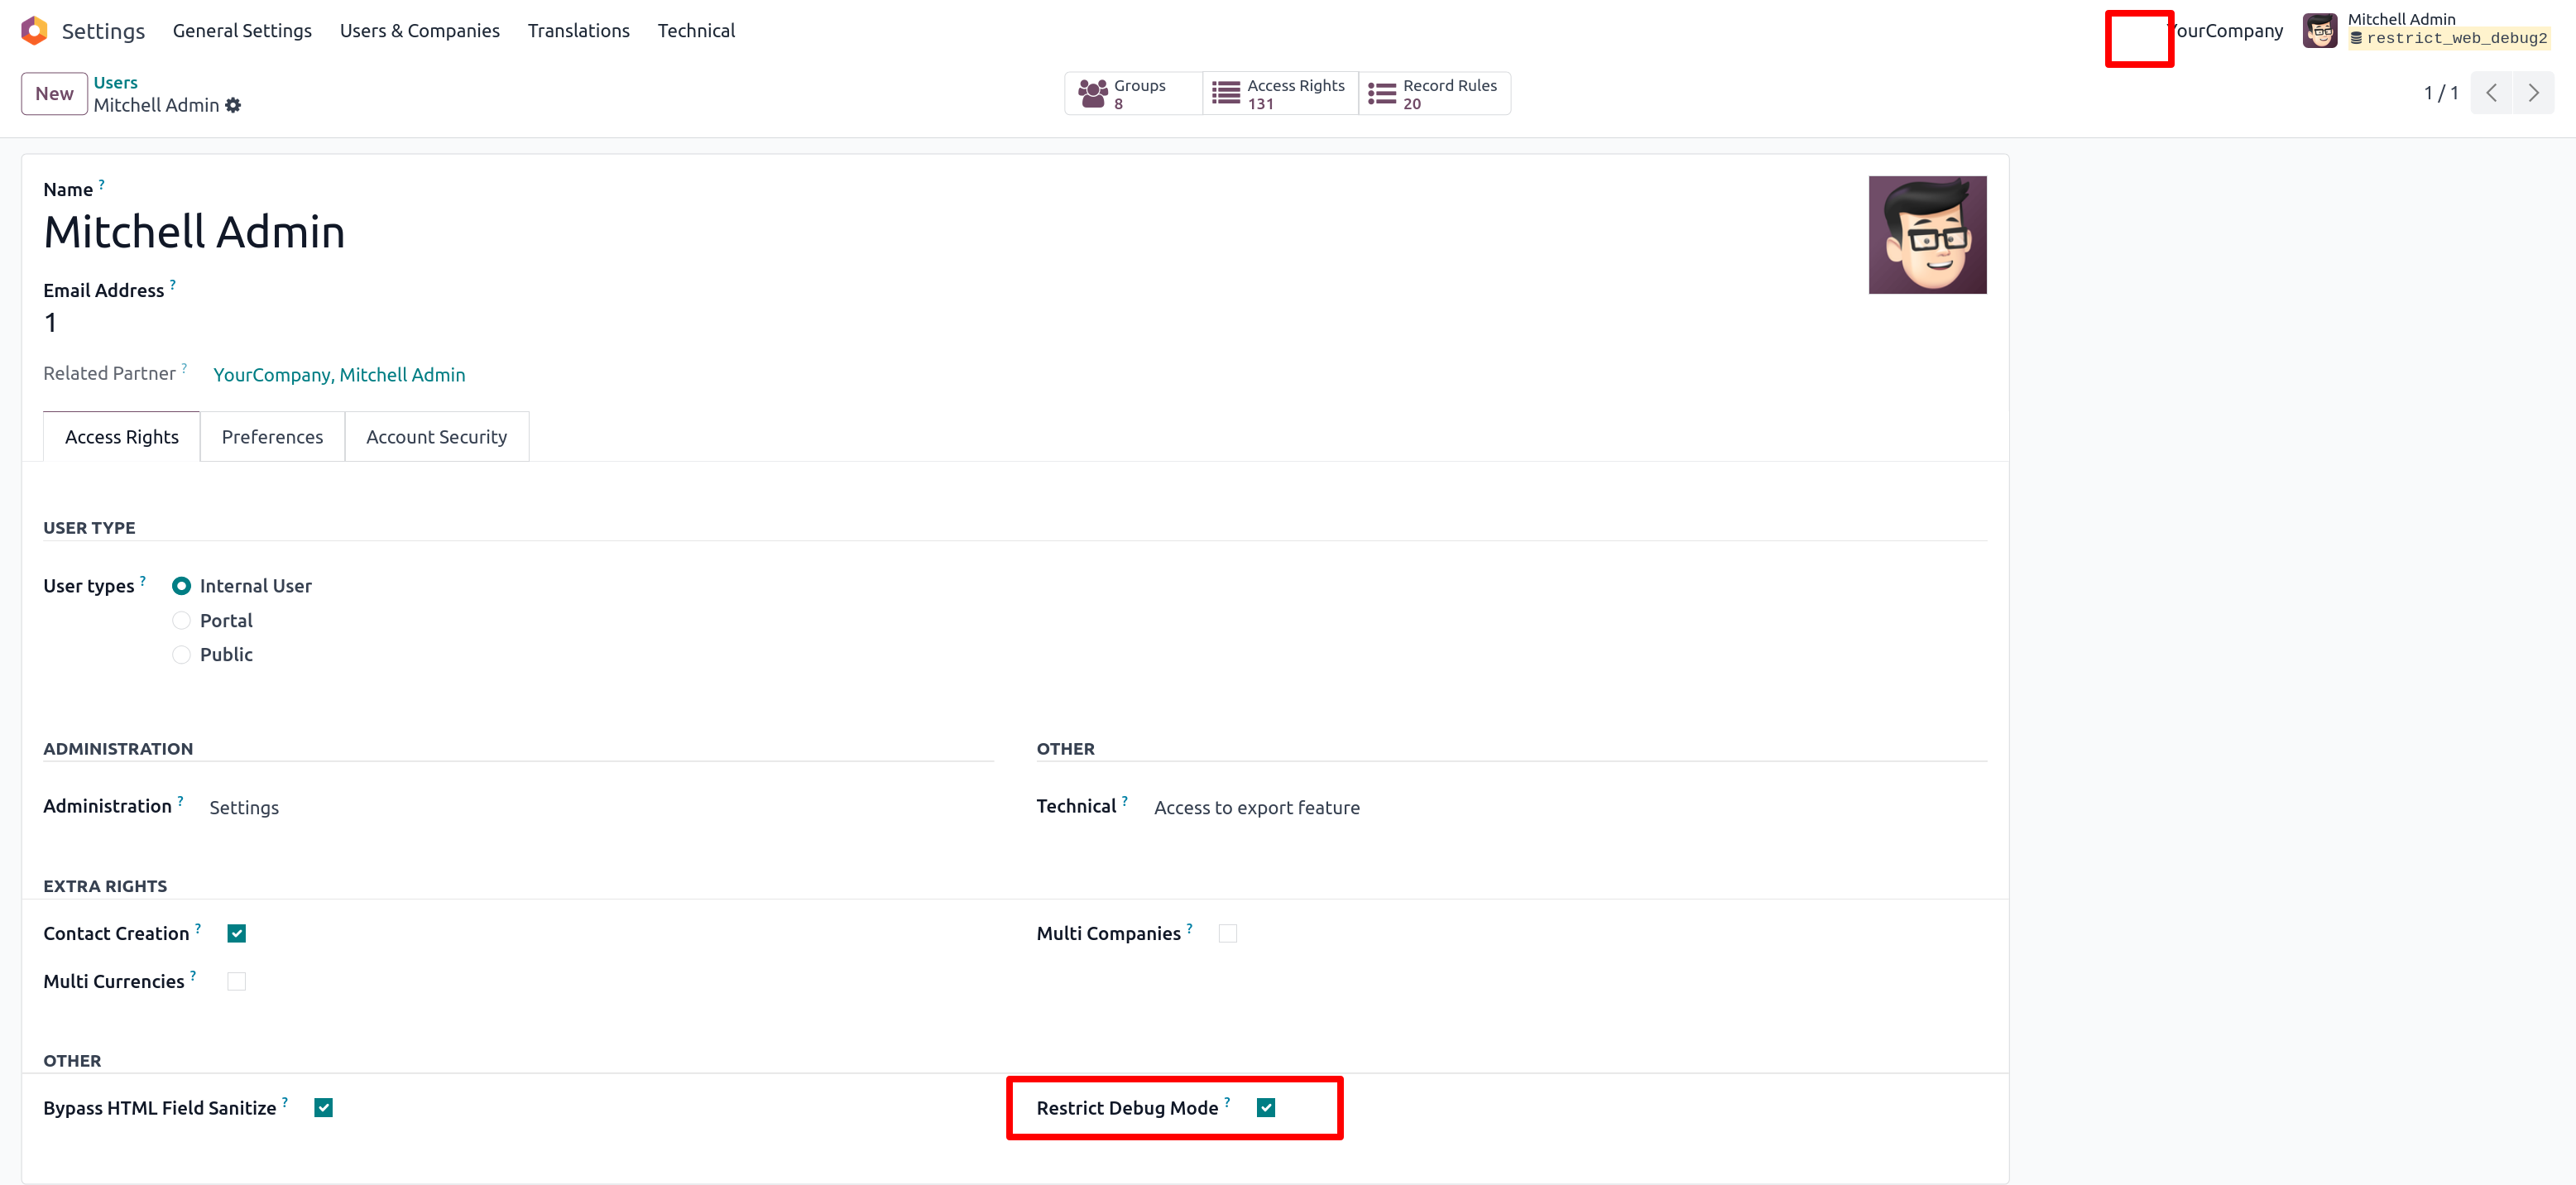The height and width of the screenshot is (1185, 2576).
Task: Select the Portal user type radio
Action: [181, 620]
